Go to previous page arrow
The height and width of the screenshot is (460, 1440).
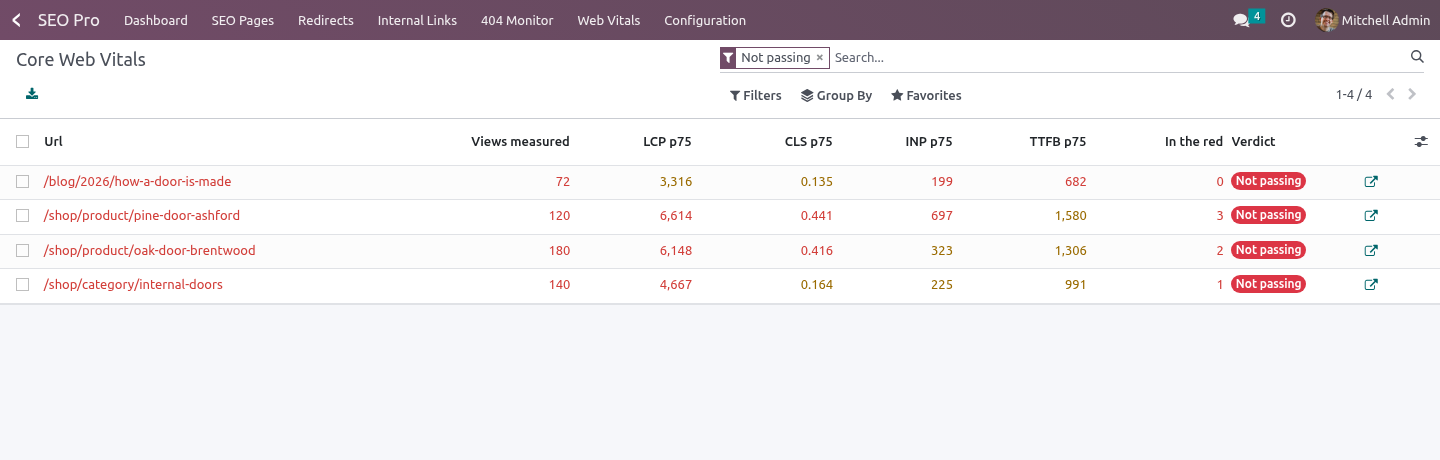coord(1390,95)
